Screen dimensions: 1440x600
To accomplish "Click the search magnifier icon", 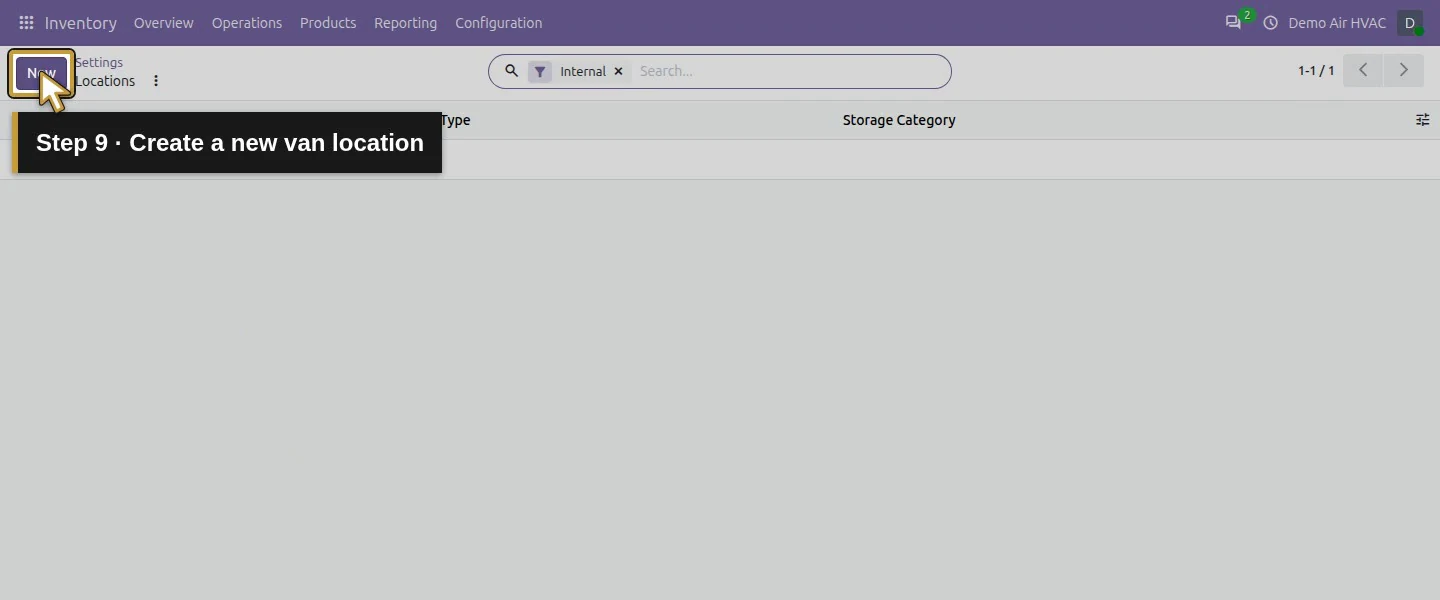I will pyautogui.click(x=511, y=71).
